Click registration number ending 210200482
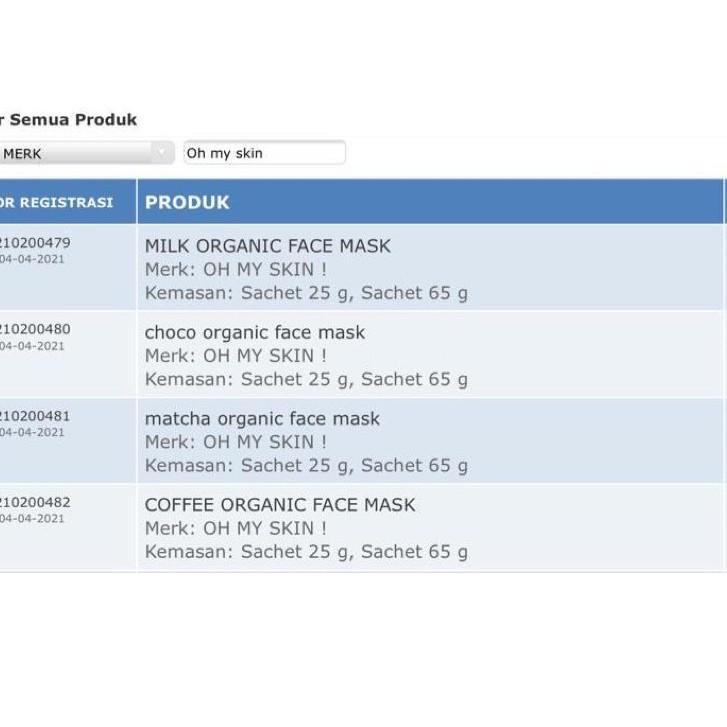Screen dimensions: 727x727 36,502
